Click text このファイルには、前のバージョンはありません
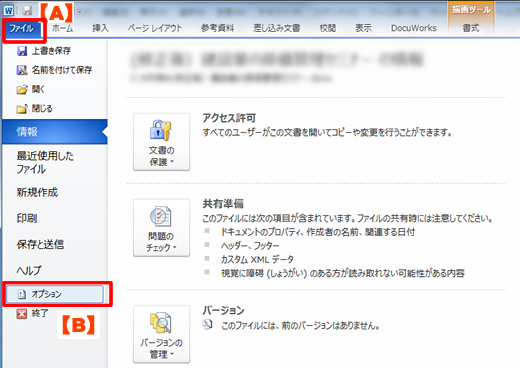Screen dimensions: 520x368 coord(300,325)
